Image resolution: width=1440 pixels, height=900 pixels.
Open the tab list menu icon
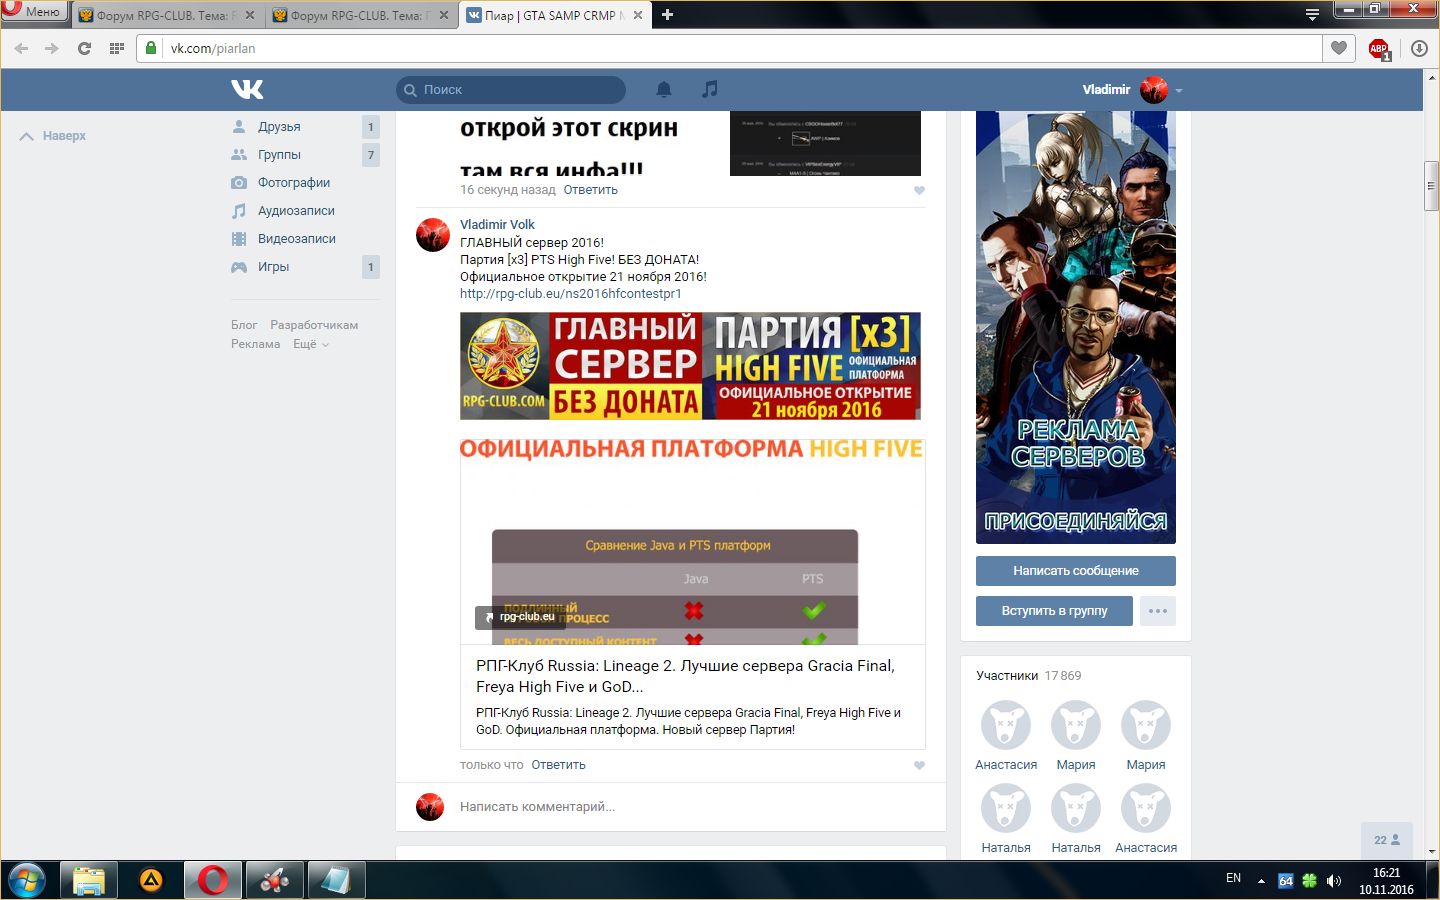point(1312,15)
